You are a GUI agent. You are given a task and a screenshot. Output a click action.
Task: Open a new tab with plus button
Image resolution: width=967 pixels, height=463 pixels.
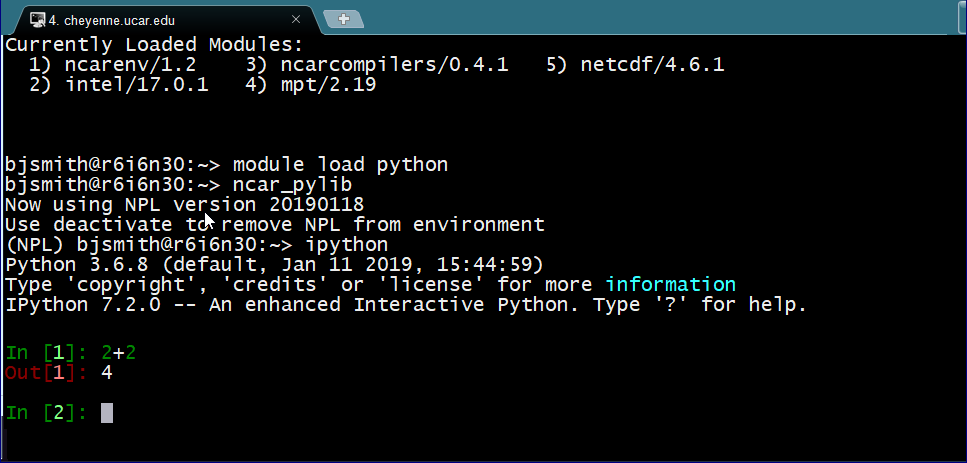pyautogui.click(x=344, y=19)
